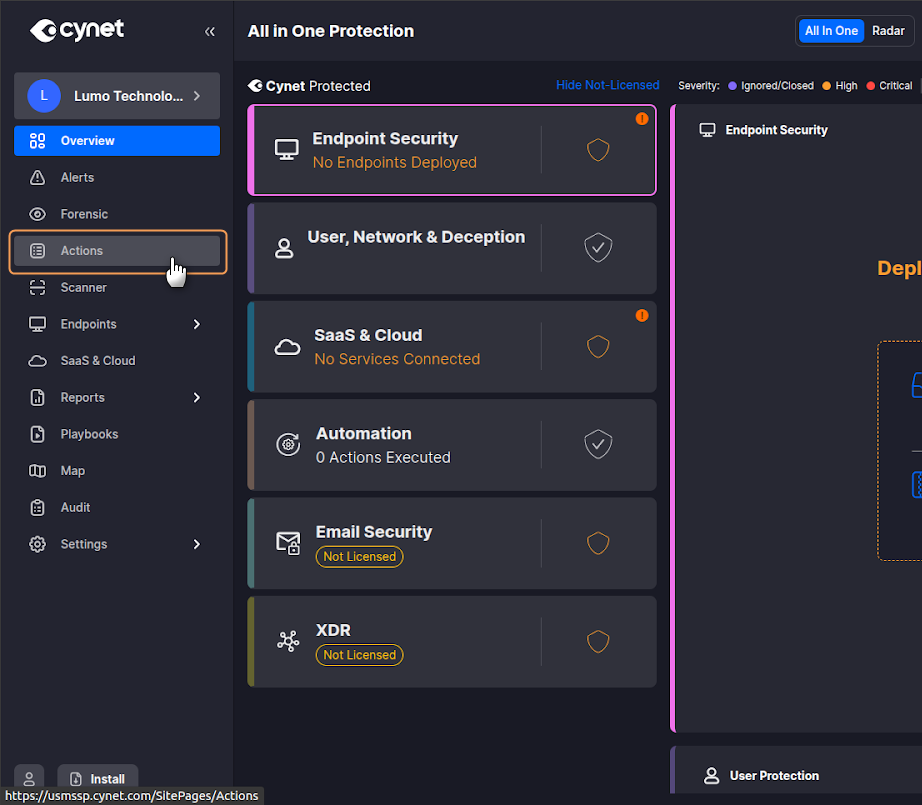Open the Forensic page
This screenshot has width=922, height=805.
pos(84,214)
